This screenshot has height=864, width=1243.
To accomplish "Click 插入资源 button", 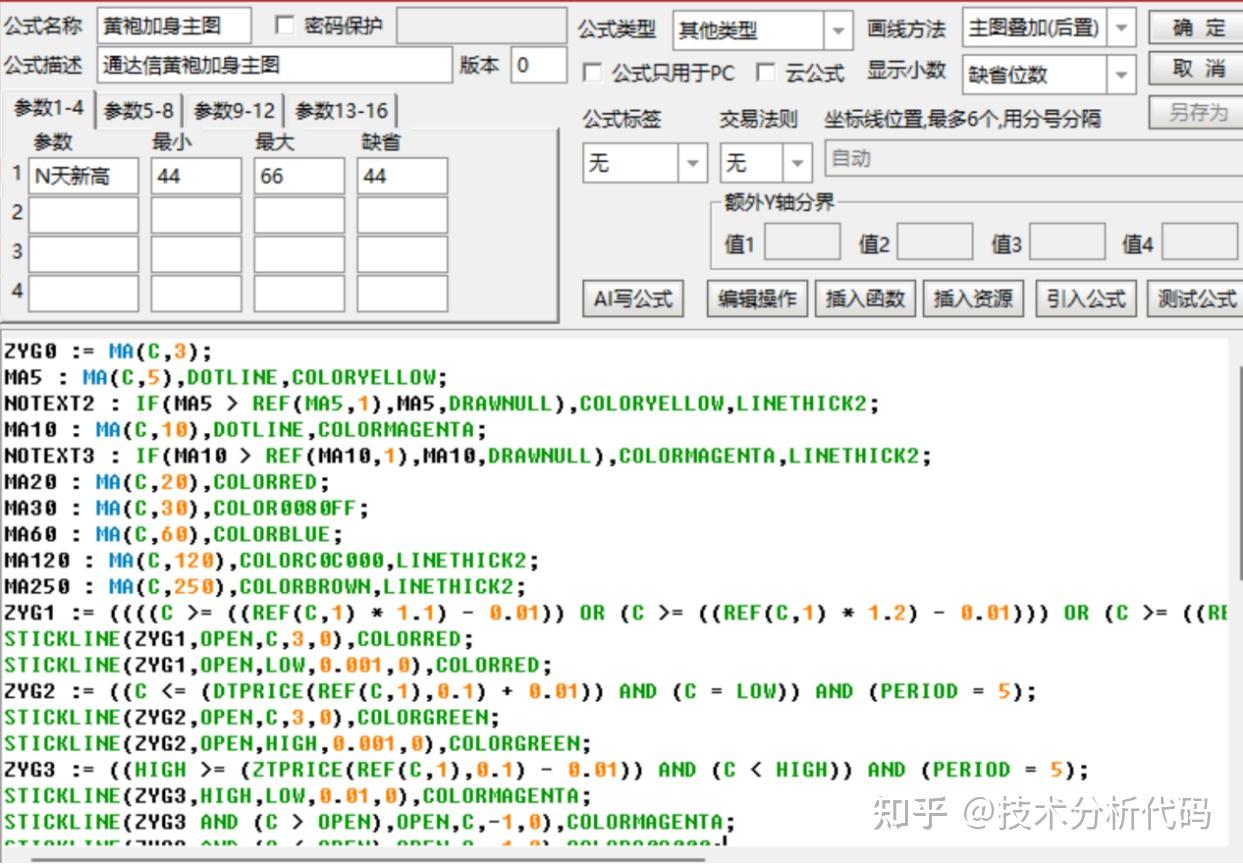I will (973, 298).
